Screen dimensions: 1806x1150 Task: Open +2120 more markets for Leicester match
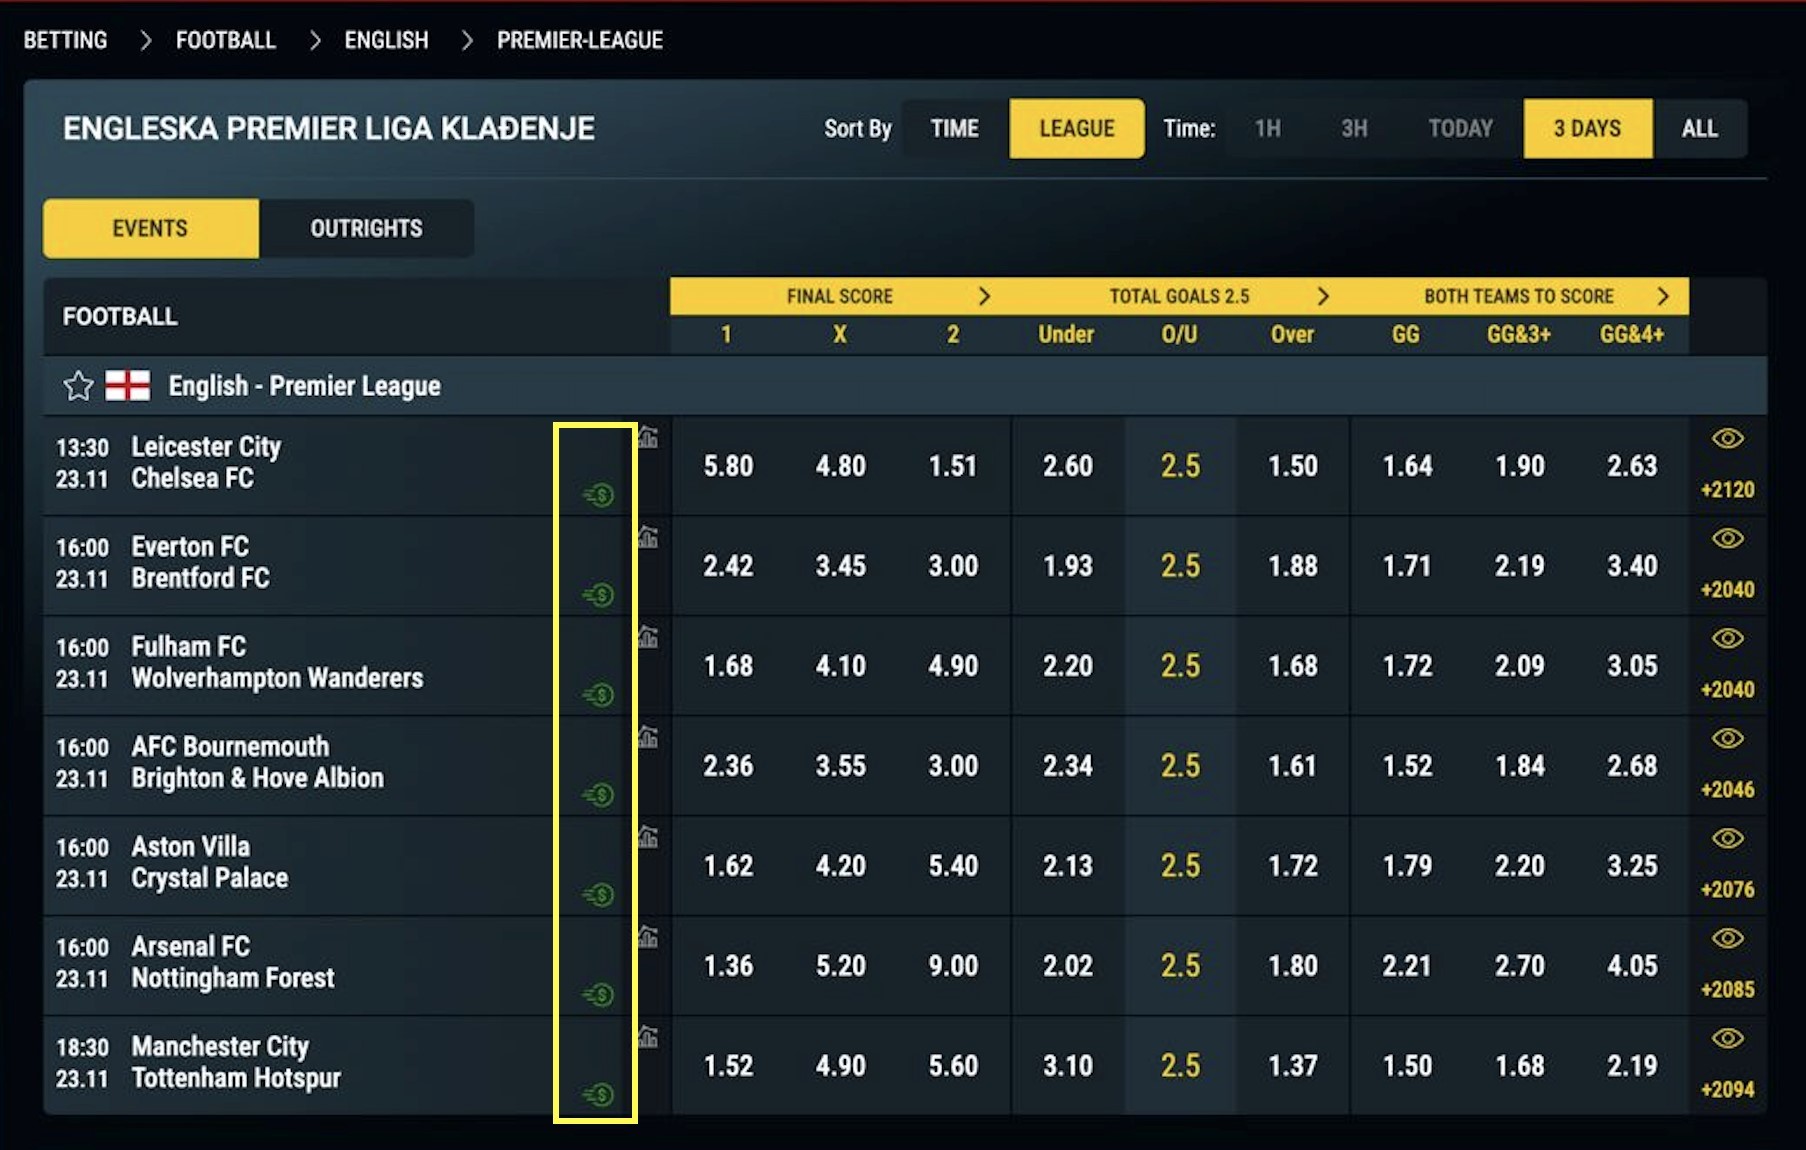1728,490
